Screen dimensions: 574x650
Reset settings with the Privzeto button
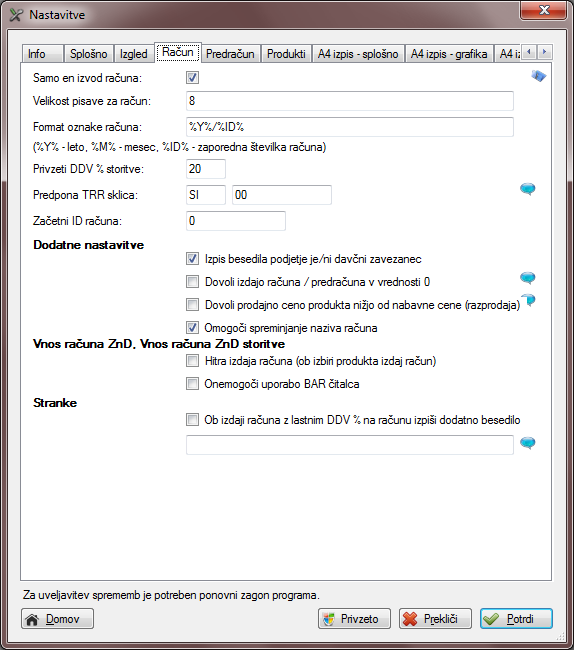coord(354,618)
